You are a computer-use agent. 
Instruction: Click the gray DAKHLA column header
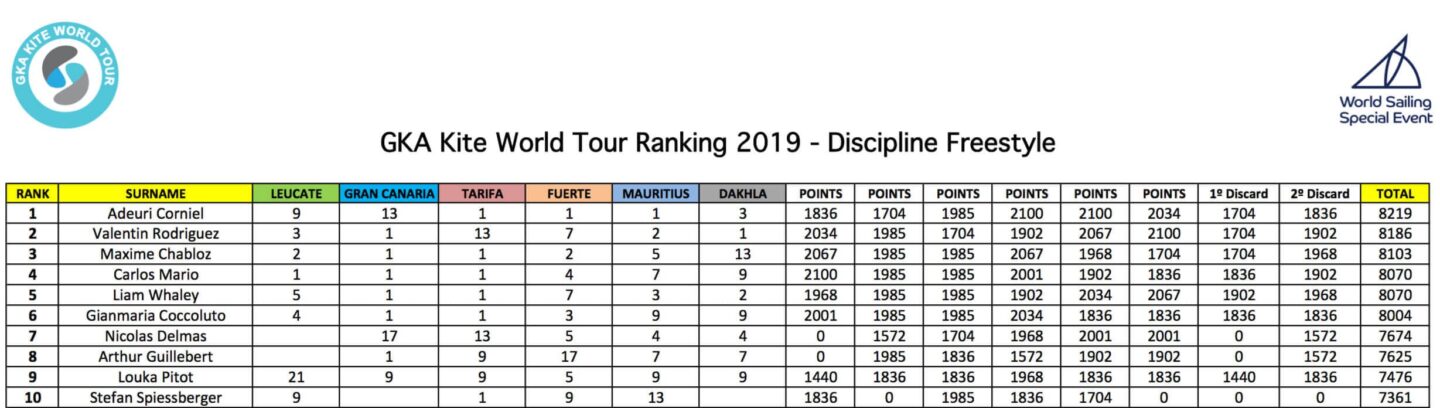(743, 194)
